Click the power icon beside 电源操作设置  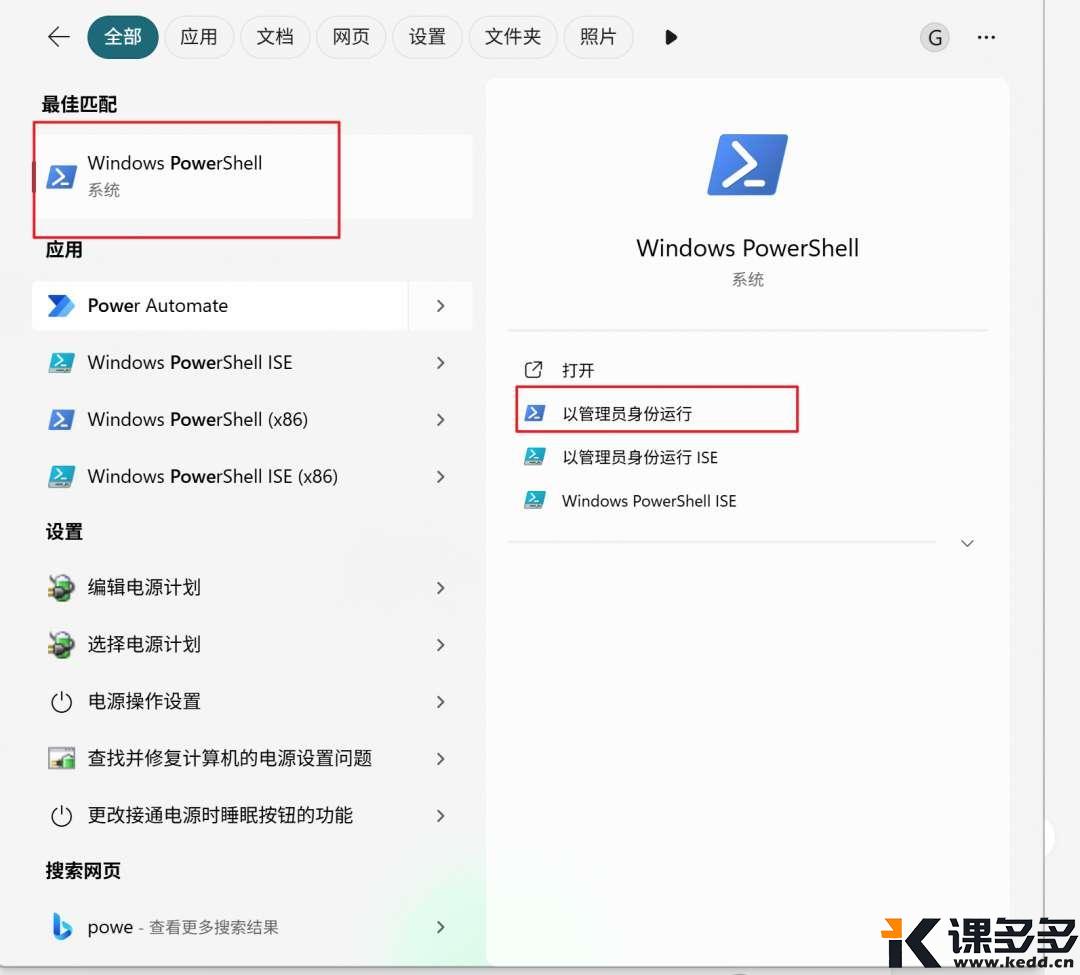pos(61,702)
